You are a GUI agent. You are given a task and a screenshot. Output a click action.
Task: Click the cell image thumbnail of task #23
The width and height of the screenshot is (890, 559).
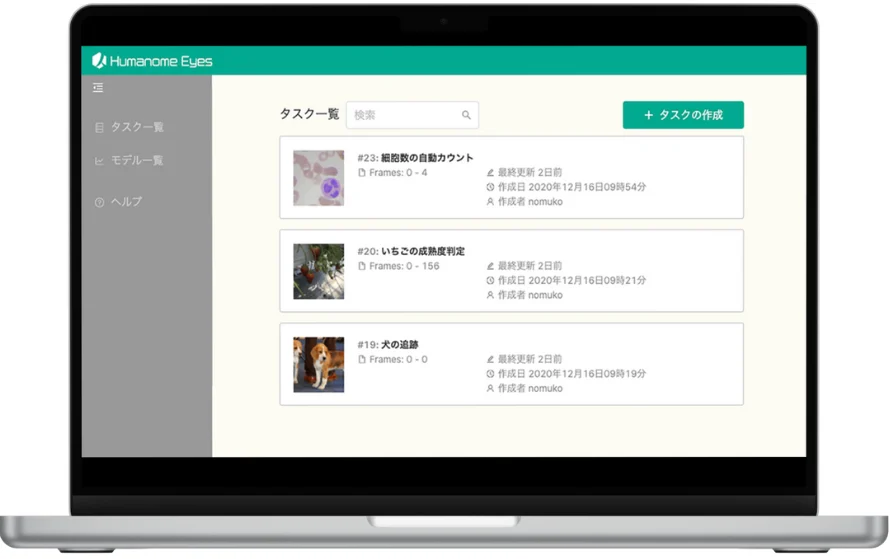pyautogui.click(x=318, y=178)
